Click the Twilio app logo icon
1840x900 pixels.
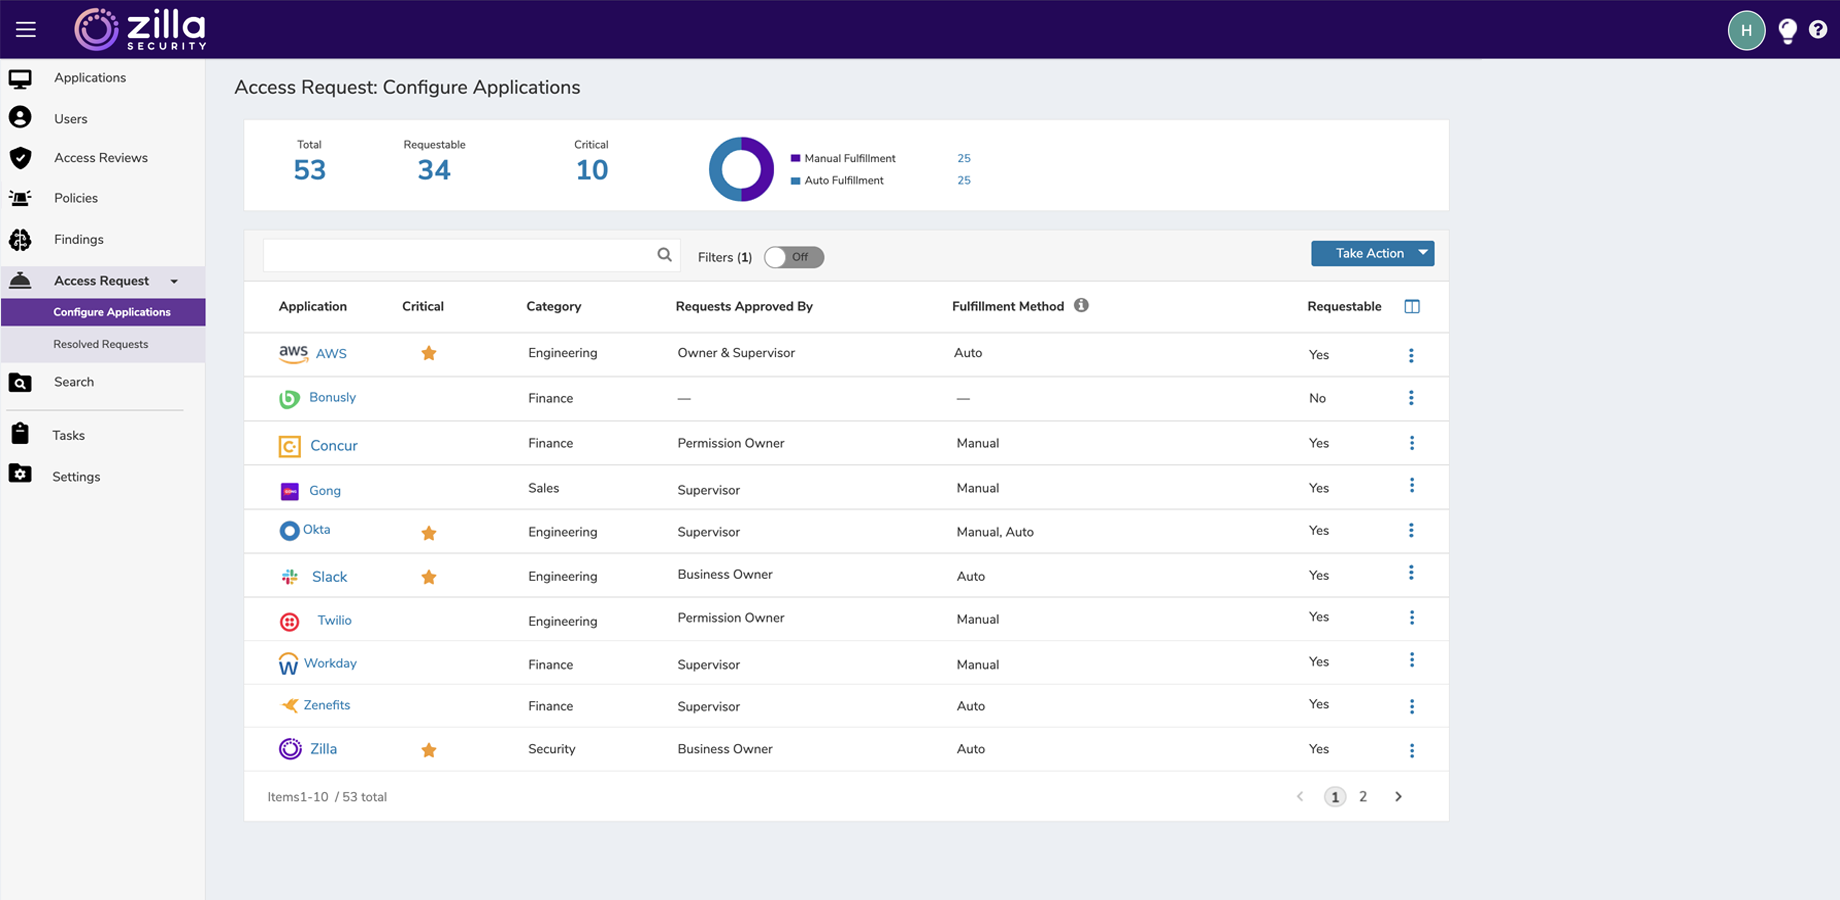(289, 622)
